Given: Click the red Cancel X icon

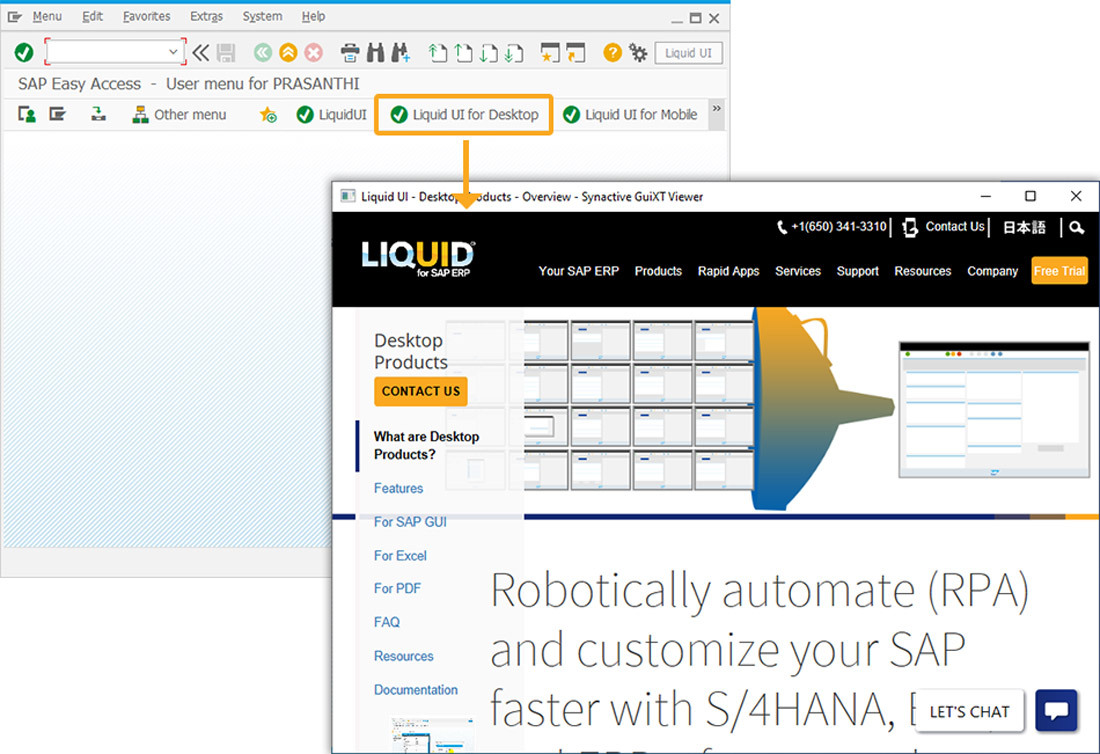Looking at the screenshot, I should point(314,53).
